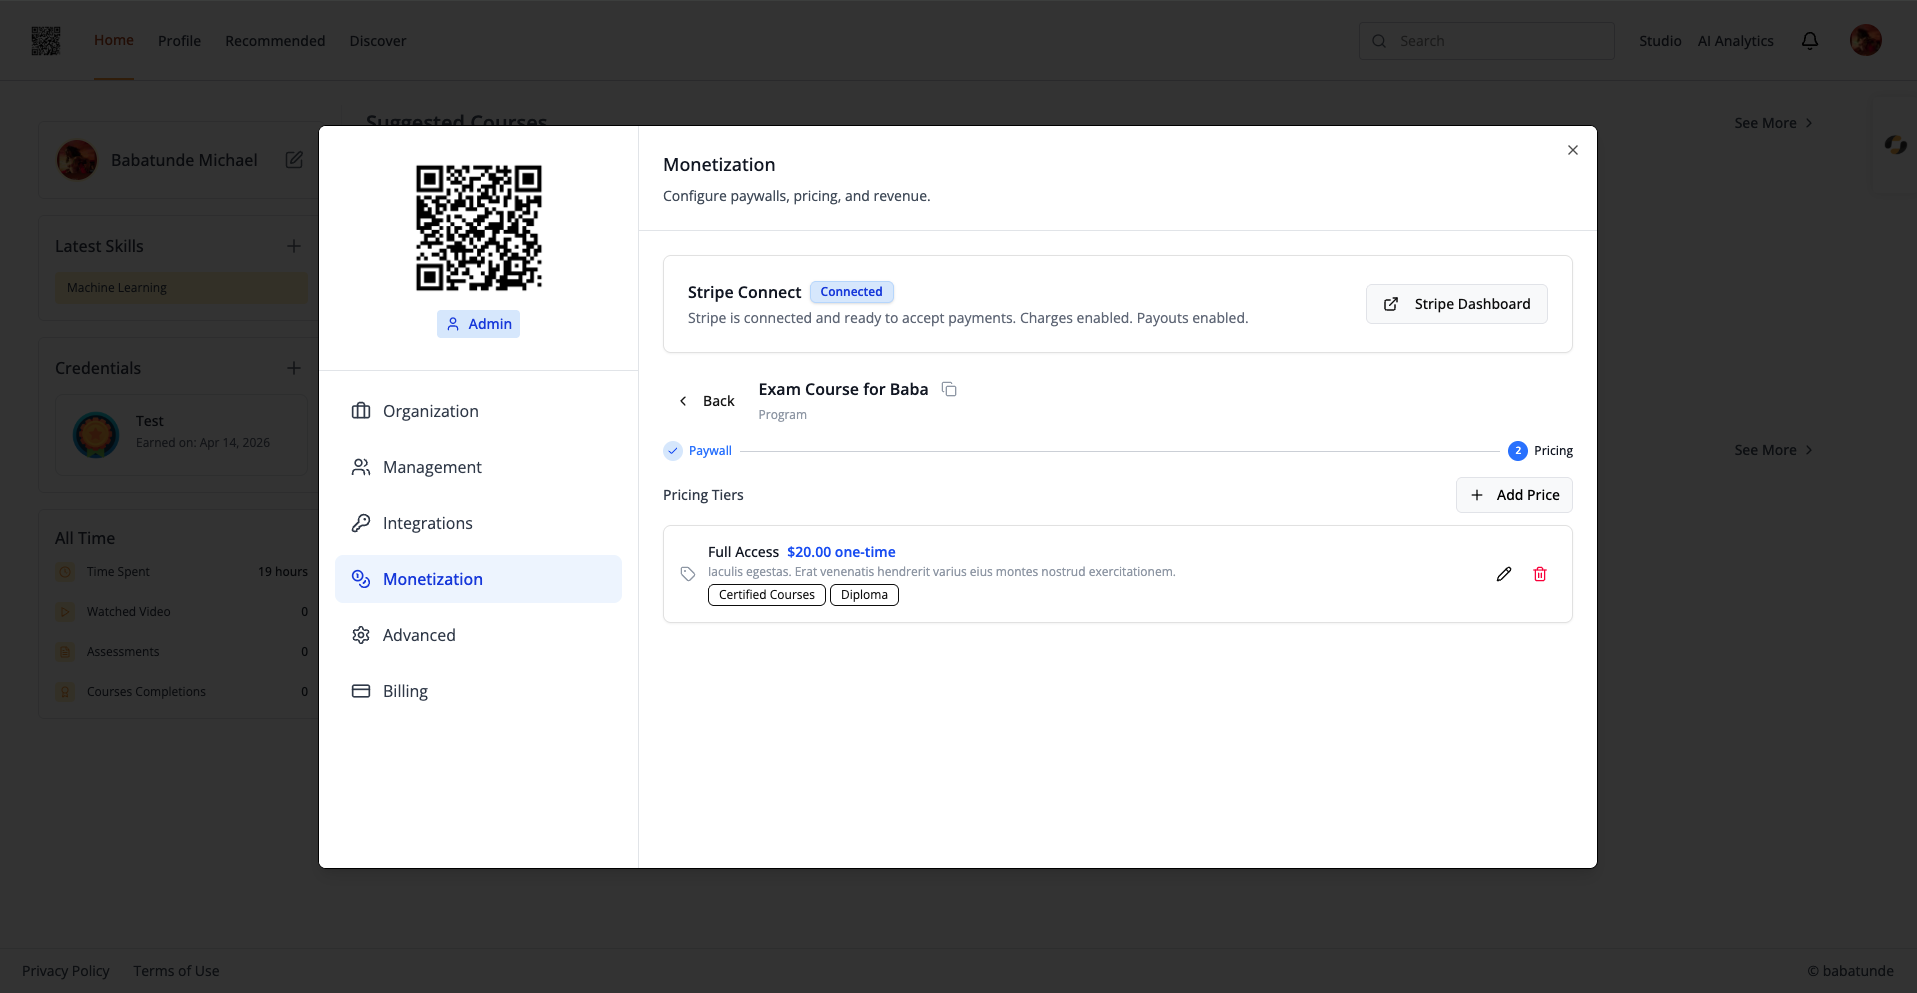Click the QR code image in dialog

[x=479, y=228]
